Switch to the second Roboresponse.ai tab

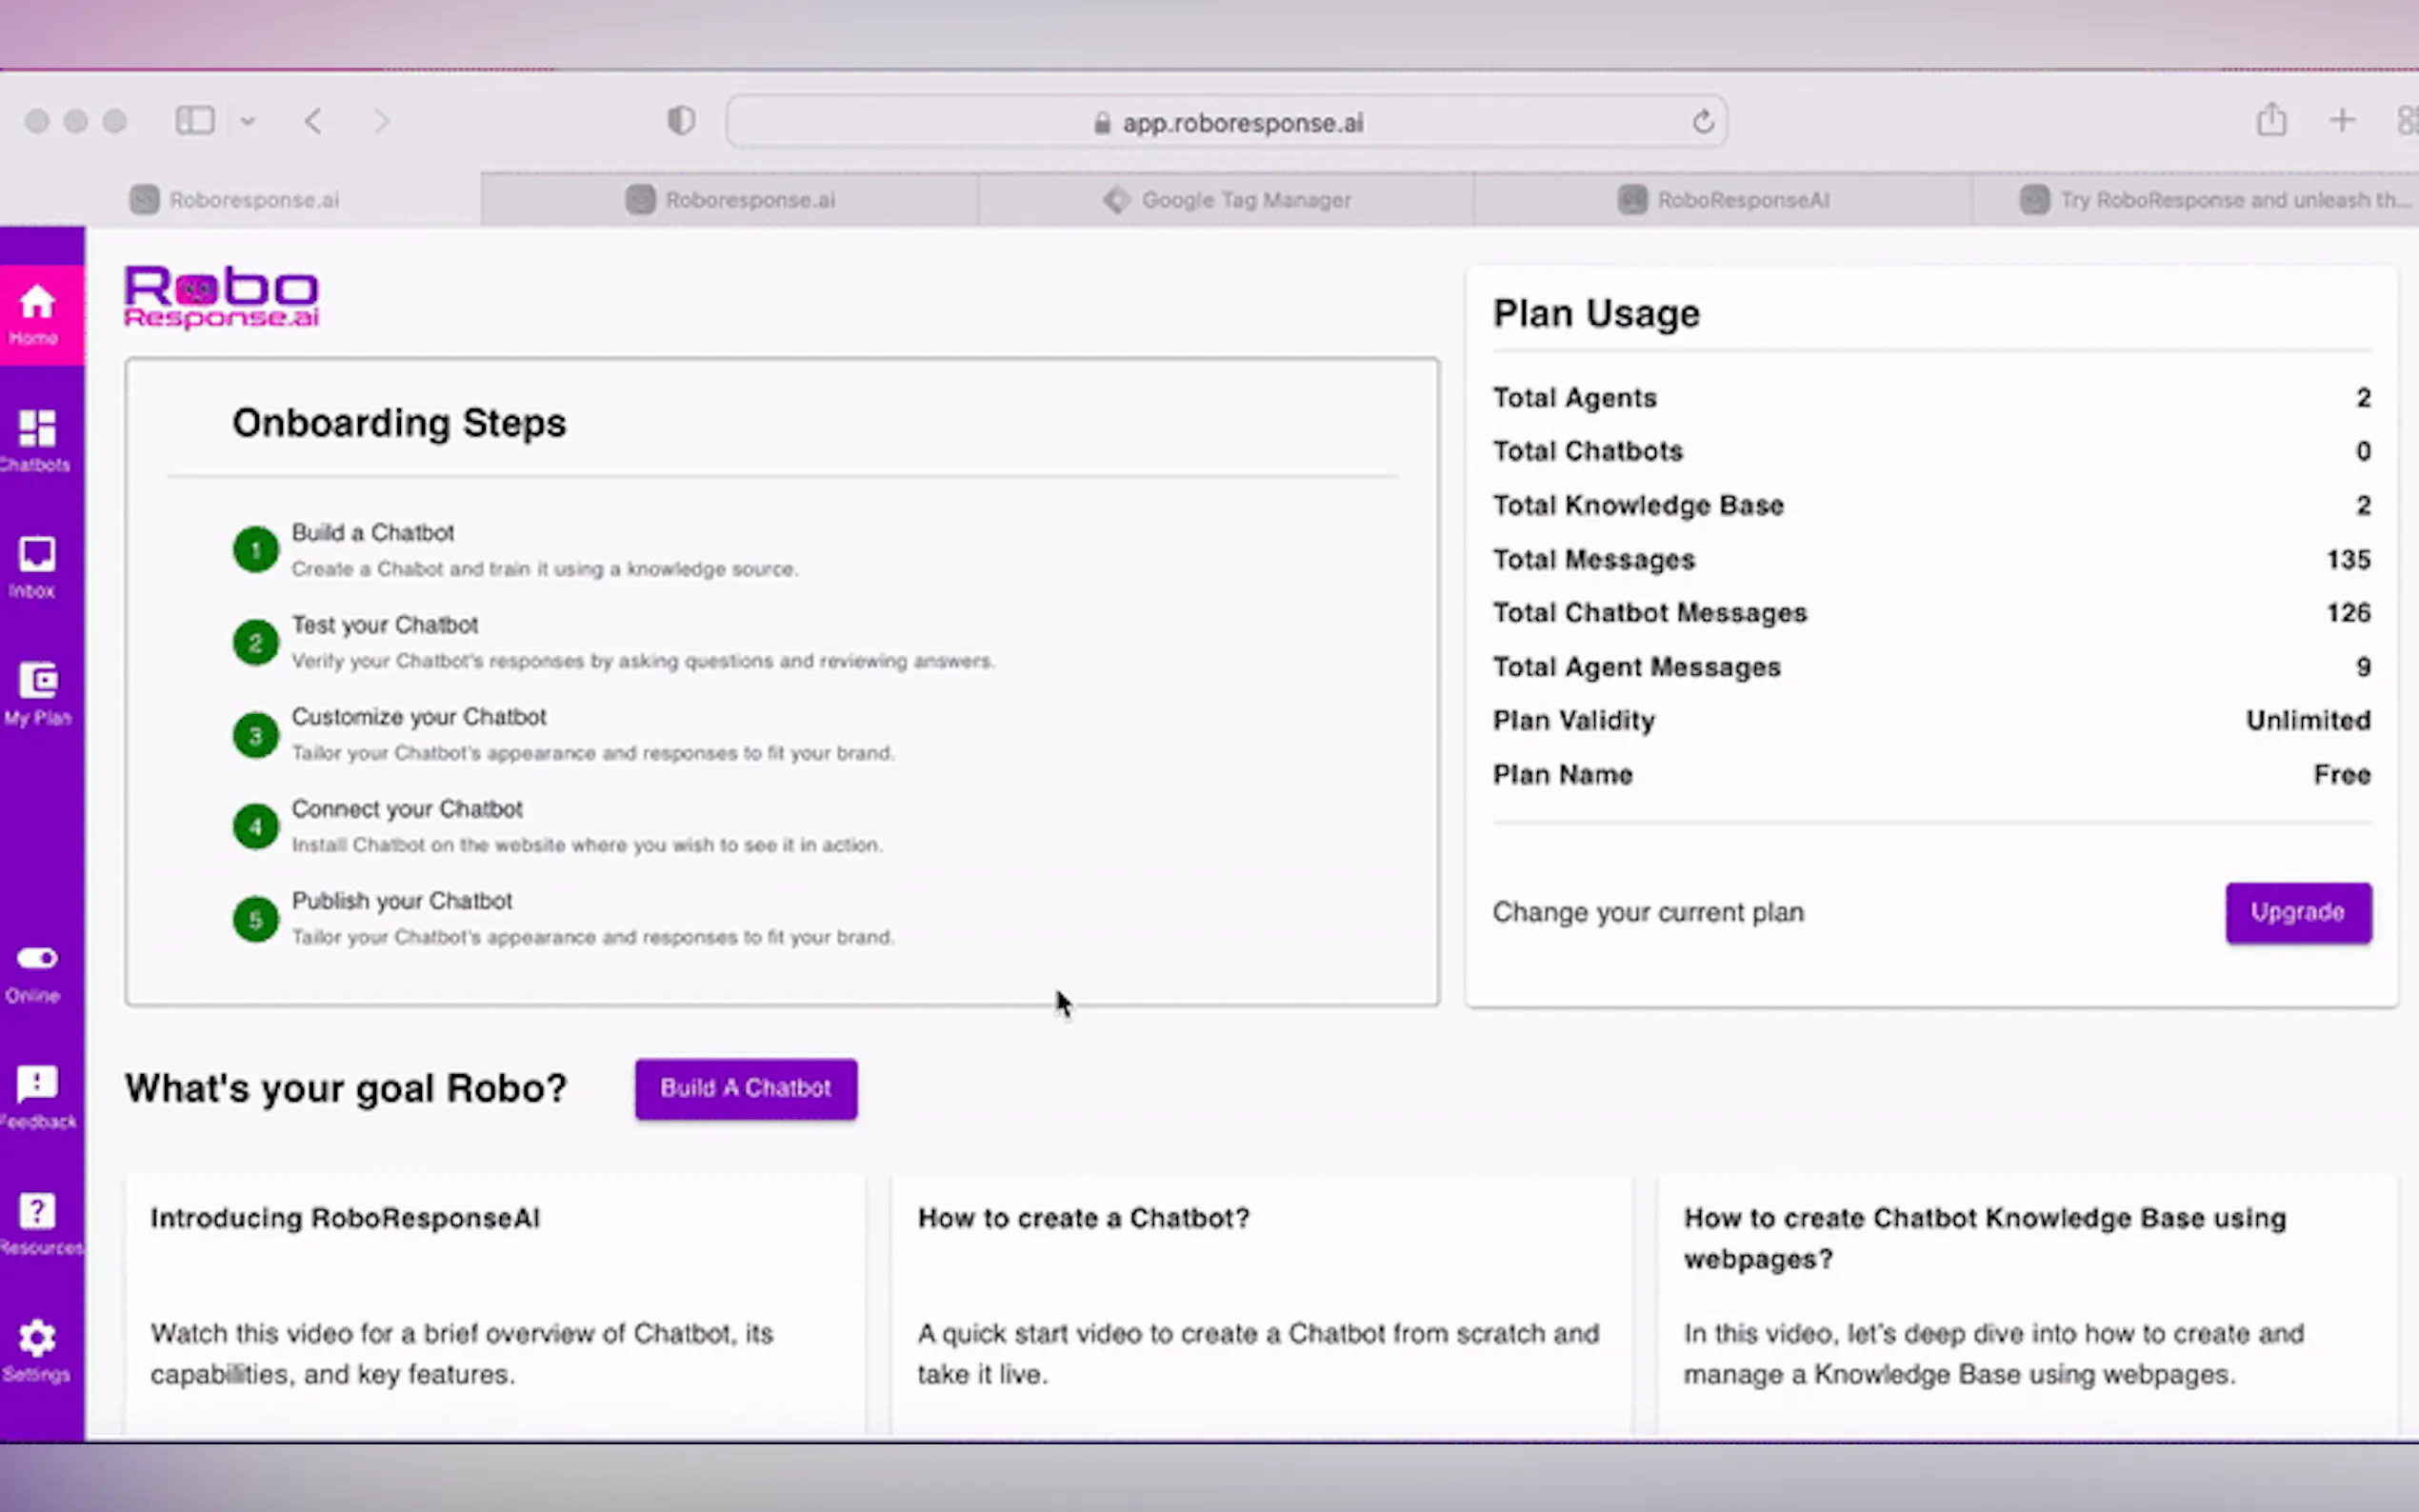(729, 200)
